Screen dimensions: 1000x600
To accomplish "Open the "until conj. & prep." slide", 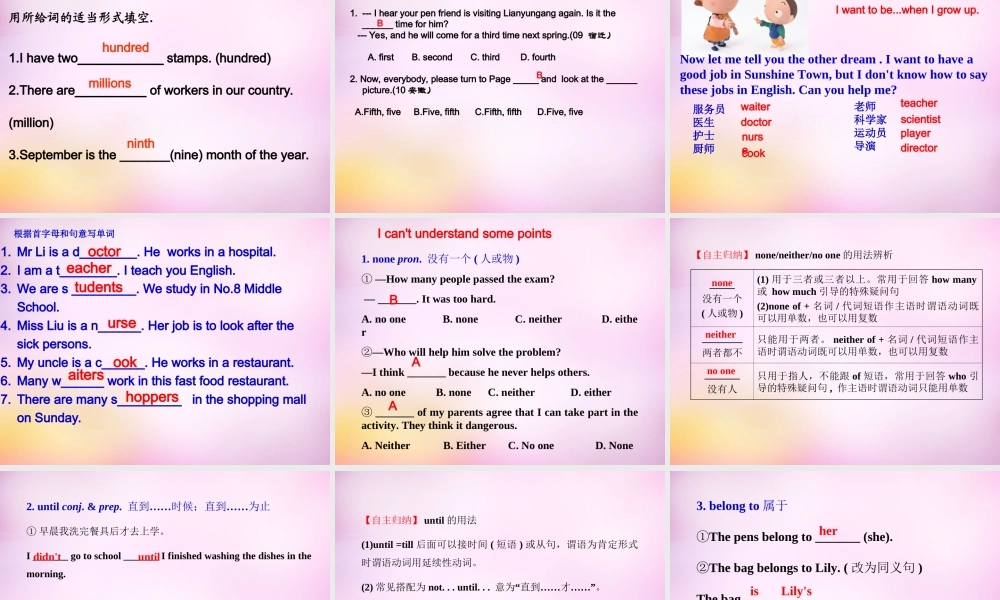I will pyautogui.click(x=165, y=535).
